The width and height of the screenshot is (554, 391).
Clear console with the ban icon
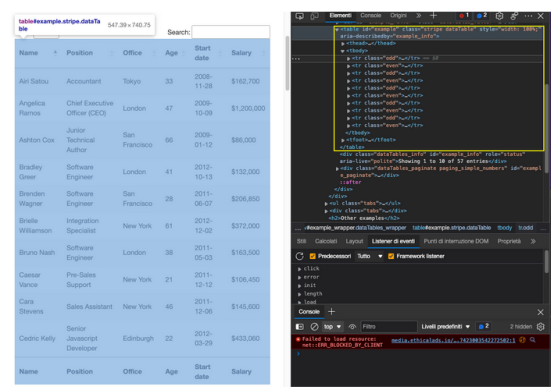click(x=314, y=327)
